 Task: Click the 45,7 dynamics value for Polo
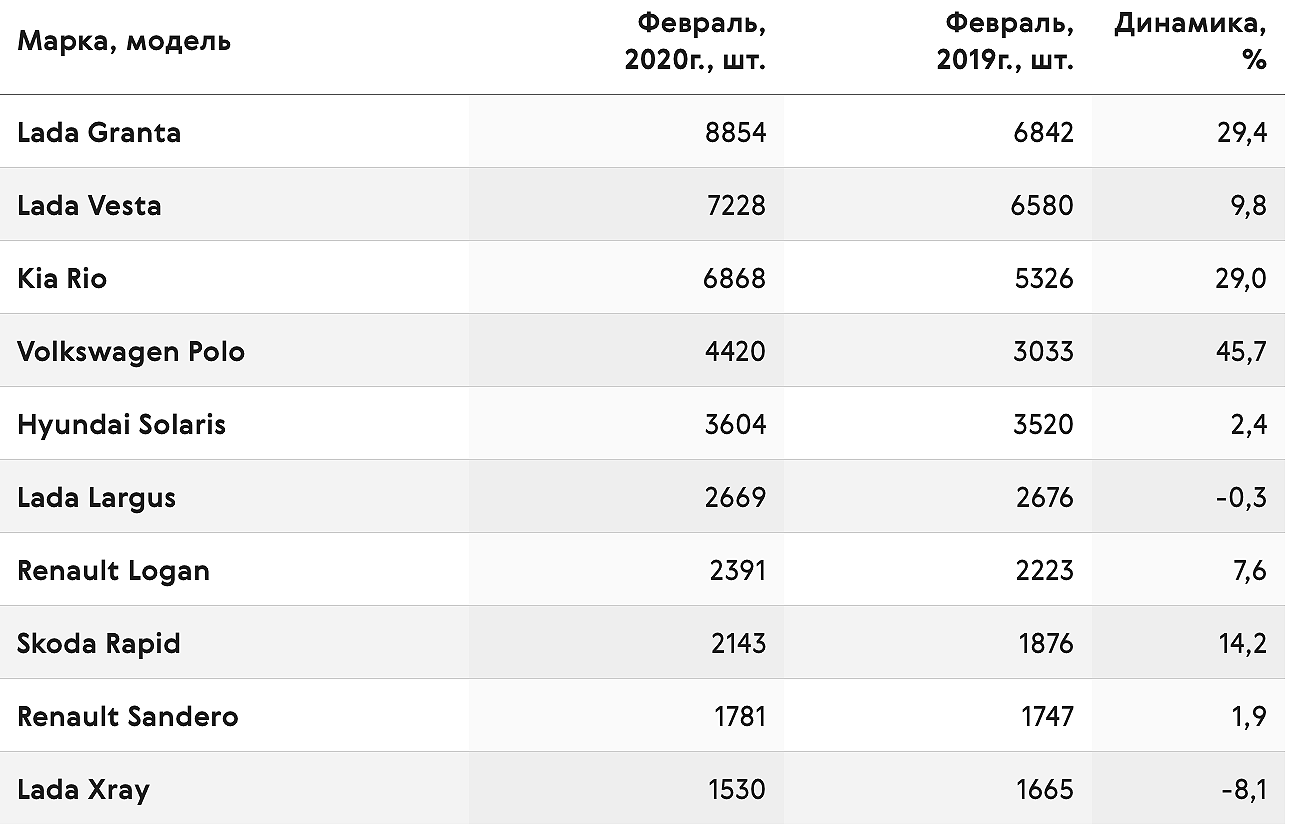[x=1242, y=352]
